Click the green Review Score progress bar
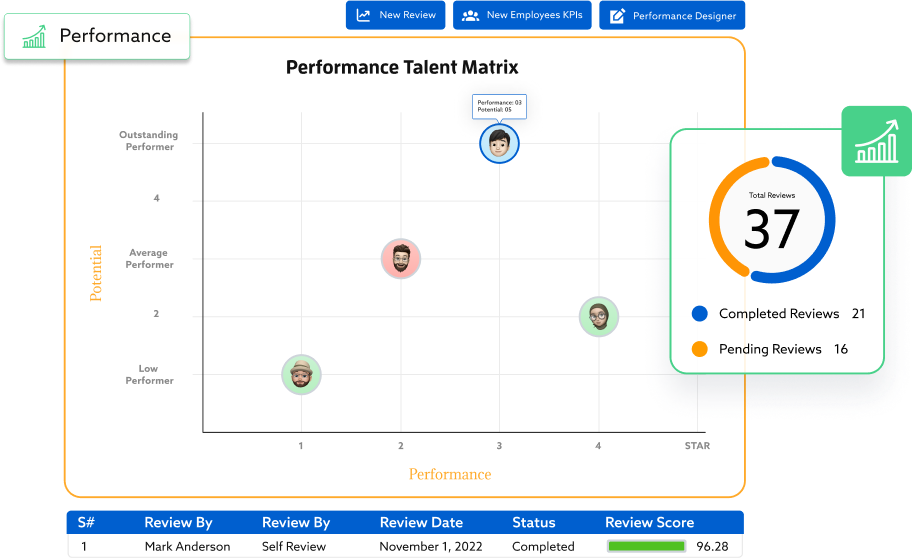Image resolution: width=912 pixels, height=558 pixels. [647, 547]
